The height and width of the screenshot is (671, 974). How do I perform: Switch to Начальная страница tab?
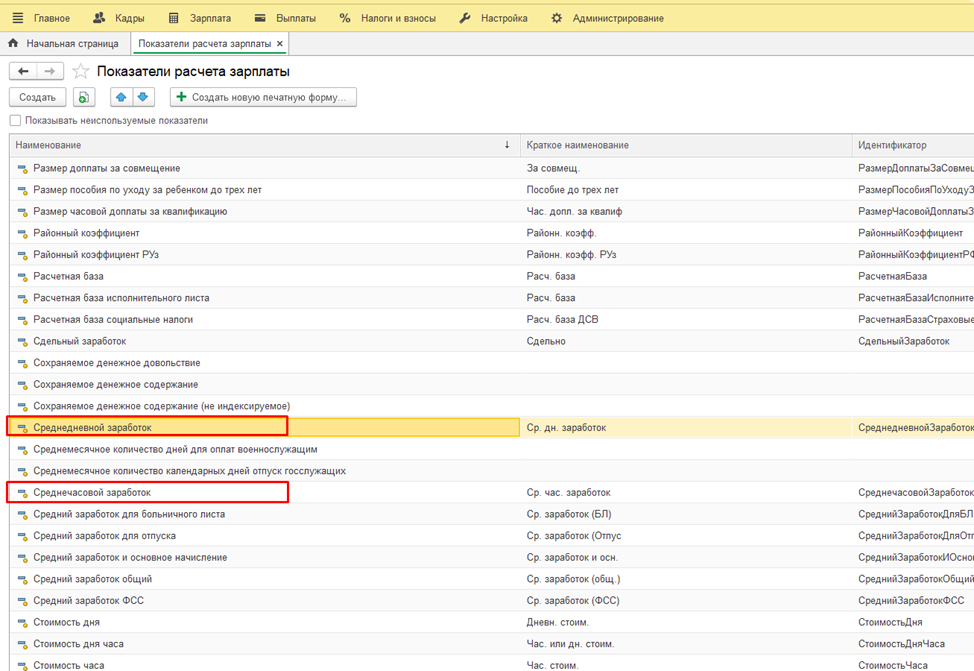[64, 44]
